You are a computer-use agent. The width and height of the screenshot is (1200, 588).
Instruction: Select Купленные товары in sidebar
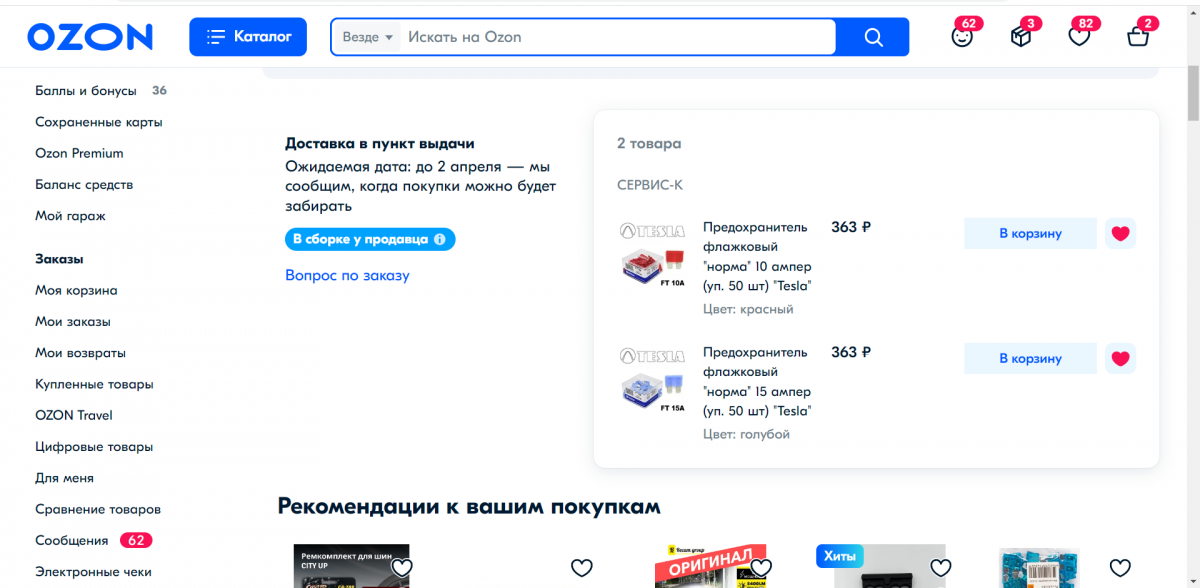(94, 384)
